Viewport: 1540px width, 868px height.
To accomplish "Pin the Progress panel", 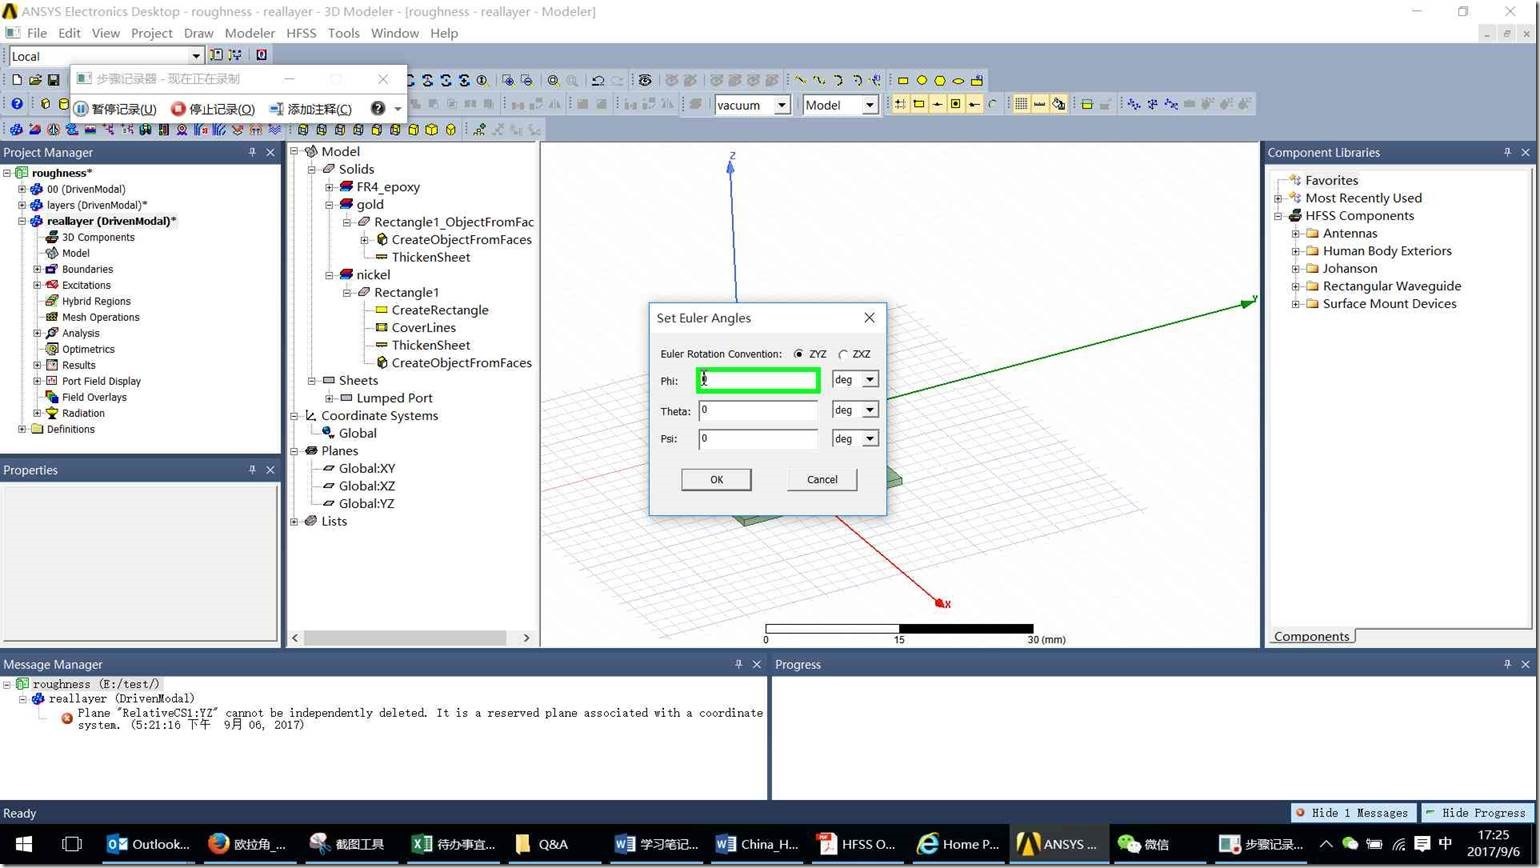I will [x=1507, y=664].
